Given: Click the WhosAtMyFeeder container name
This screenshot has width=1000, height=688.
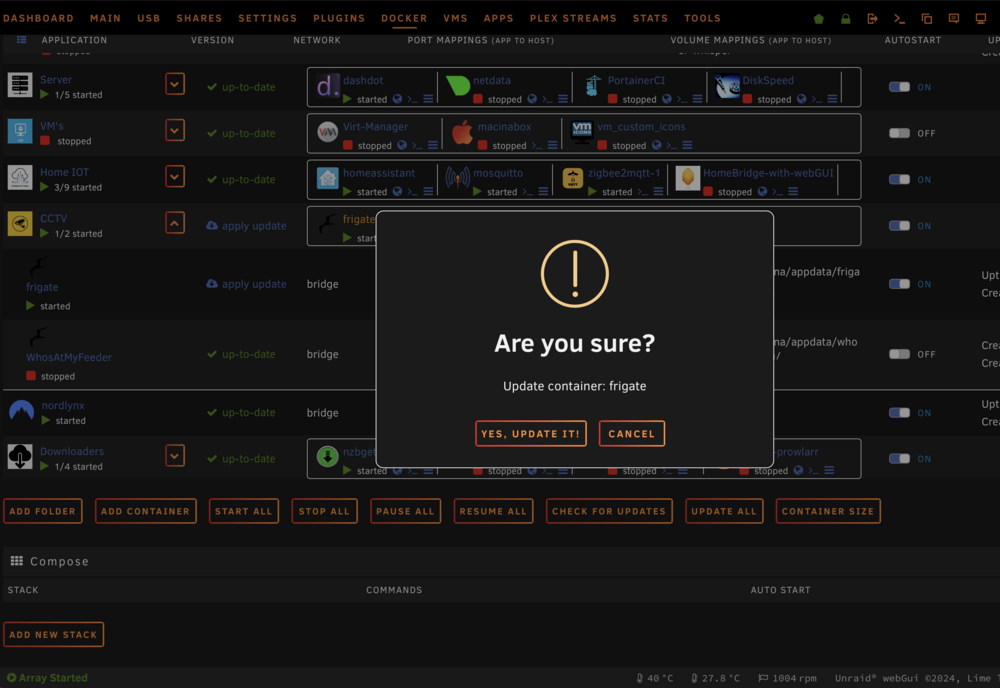Looking at the screenshot, I should pyautogui.click(x=69, y=357).
